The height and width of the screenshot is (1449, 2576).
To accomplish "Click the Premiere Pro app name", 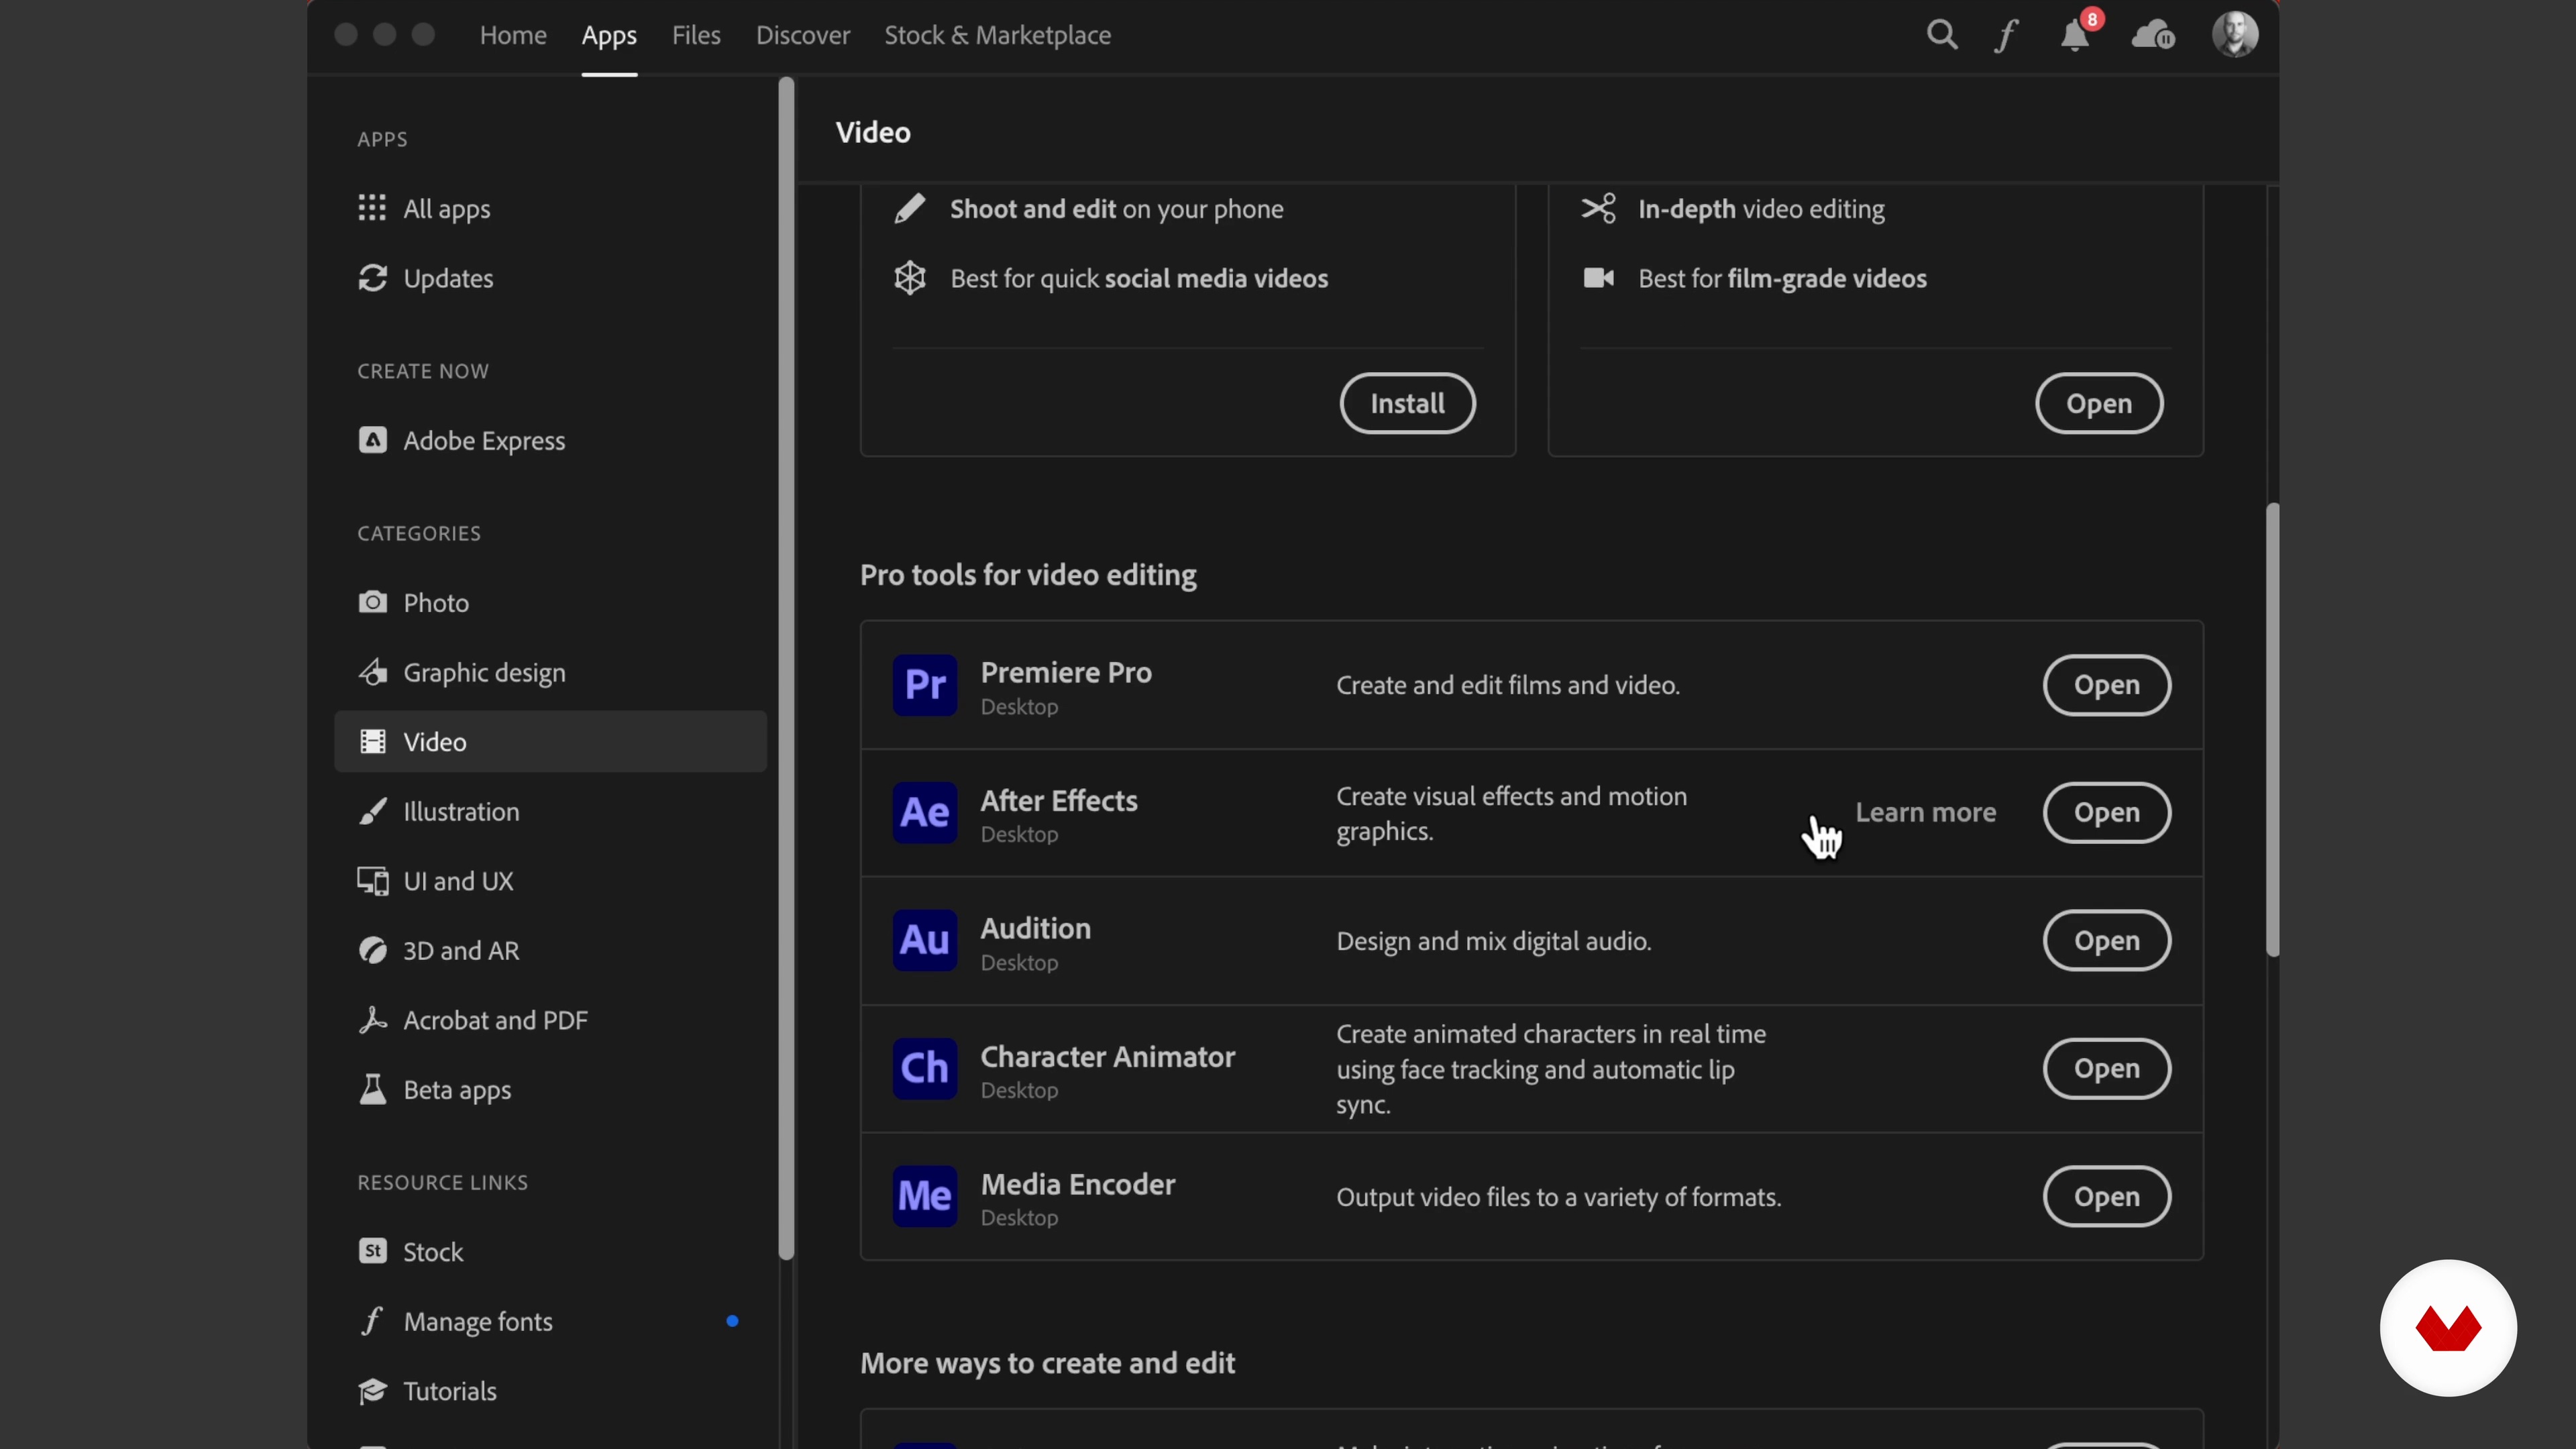I will (1066, 672).
